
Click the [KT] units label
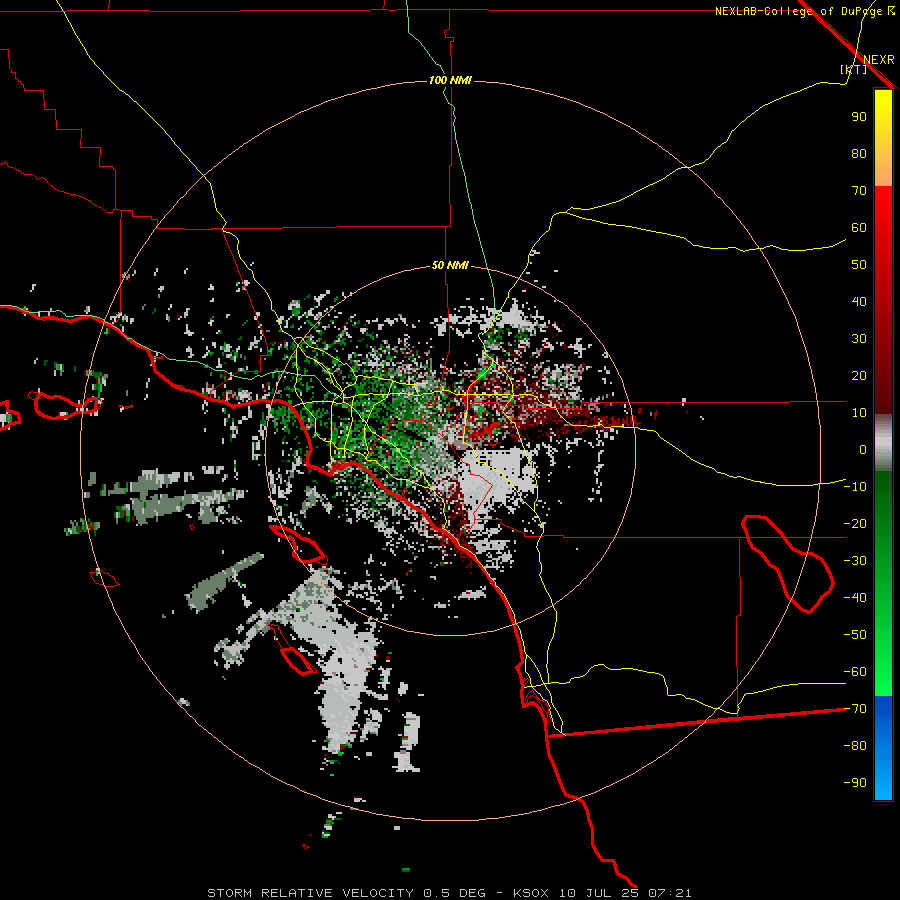(x=854, y=69)
